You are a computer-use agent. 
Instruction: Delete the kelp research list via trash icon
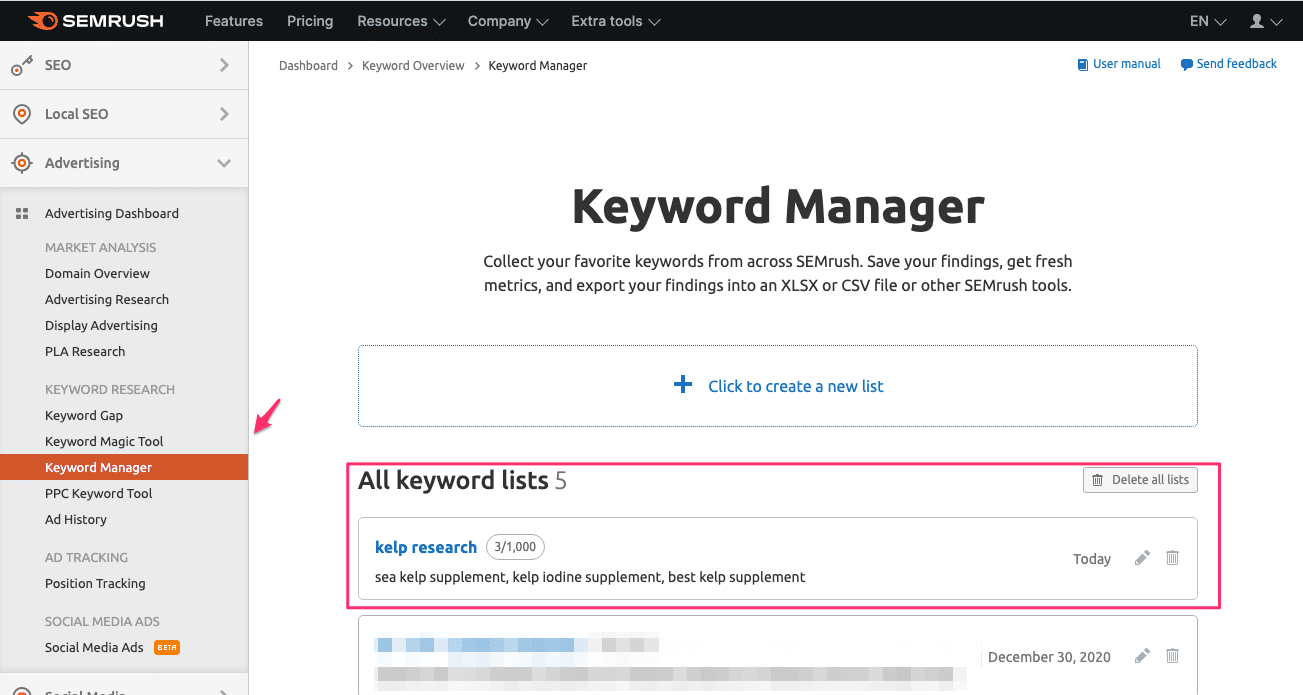tap(1173, 558)
